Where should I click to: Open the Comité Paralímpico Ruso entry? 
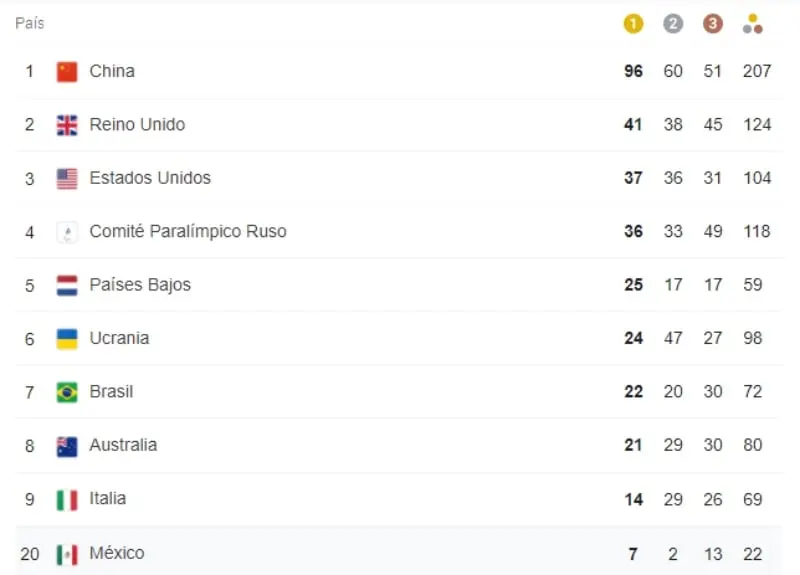pos(188,231)
